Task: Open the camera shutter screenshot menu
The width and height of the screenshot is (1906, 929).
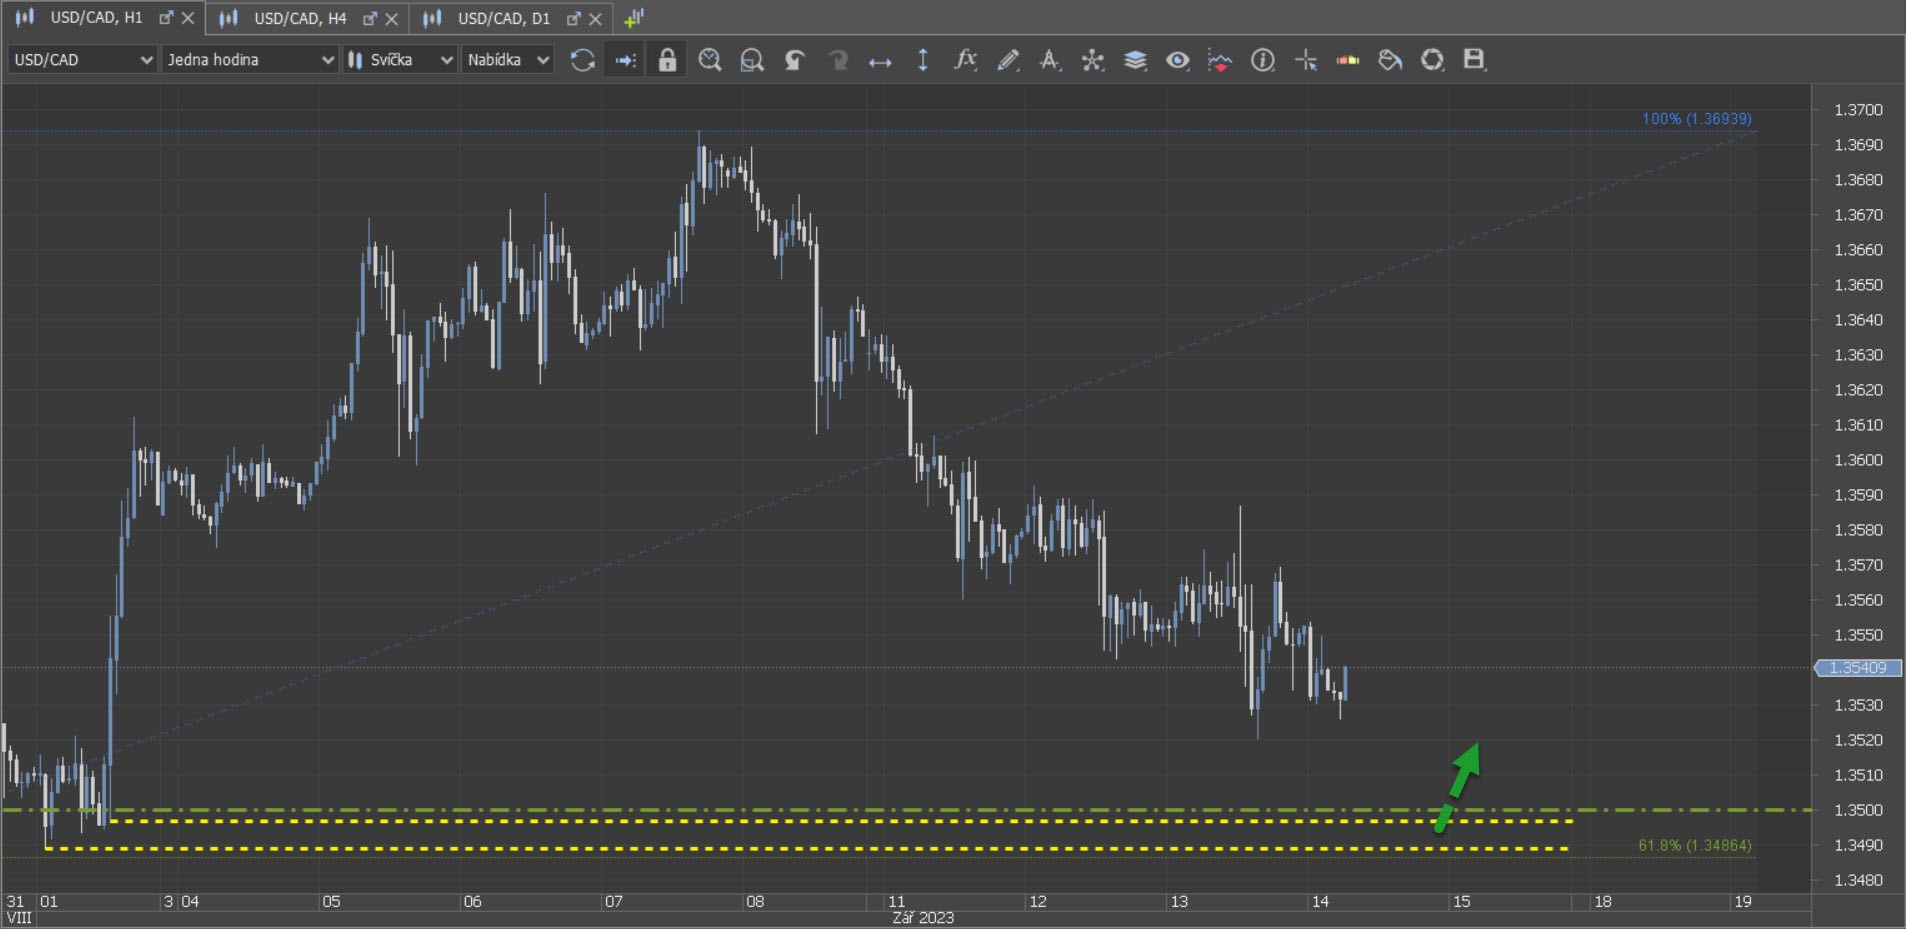Action: (1433, 60)
